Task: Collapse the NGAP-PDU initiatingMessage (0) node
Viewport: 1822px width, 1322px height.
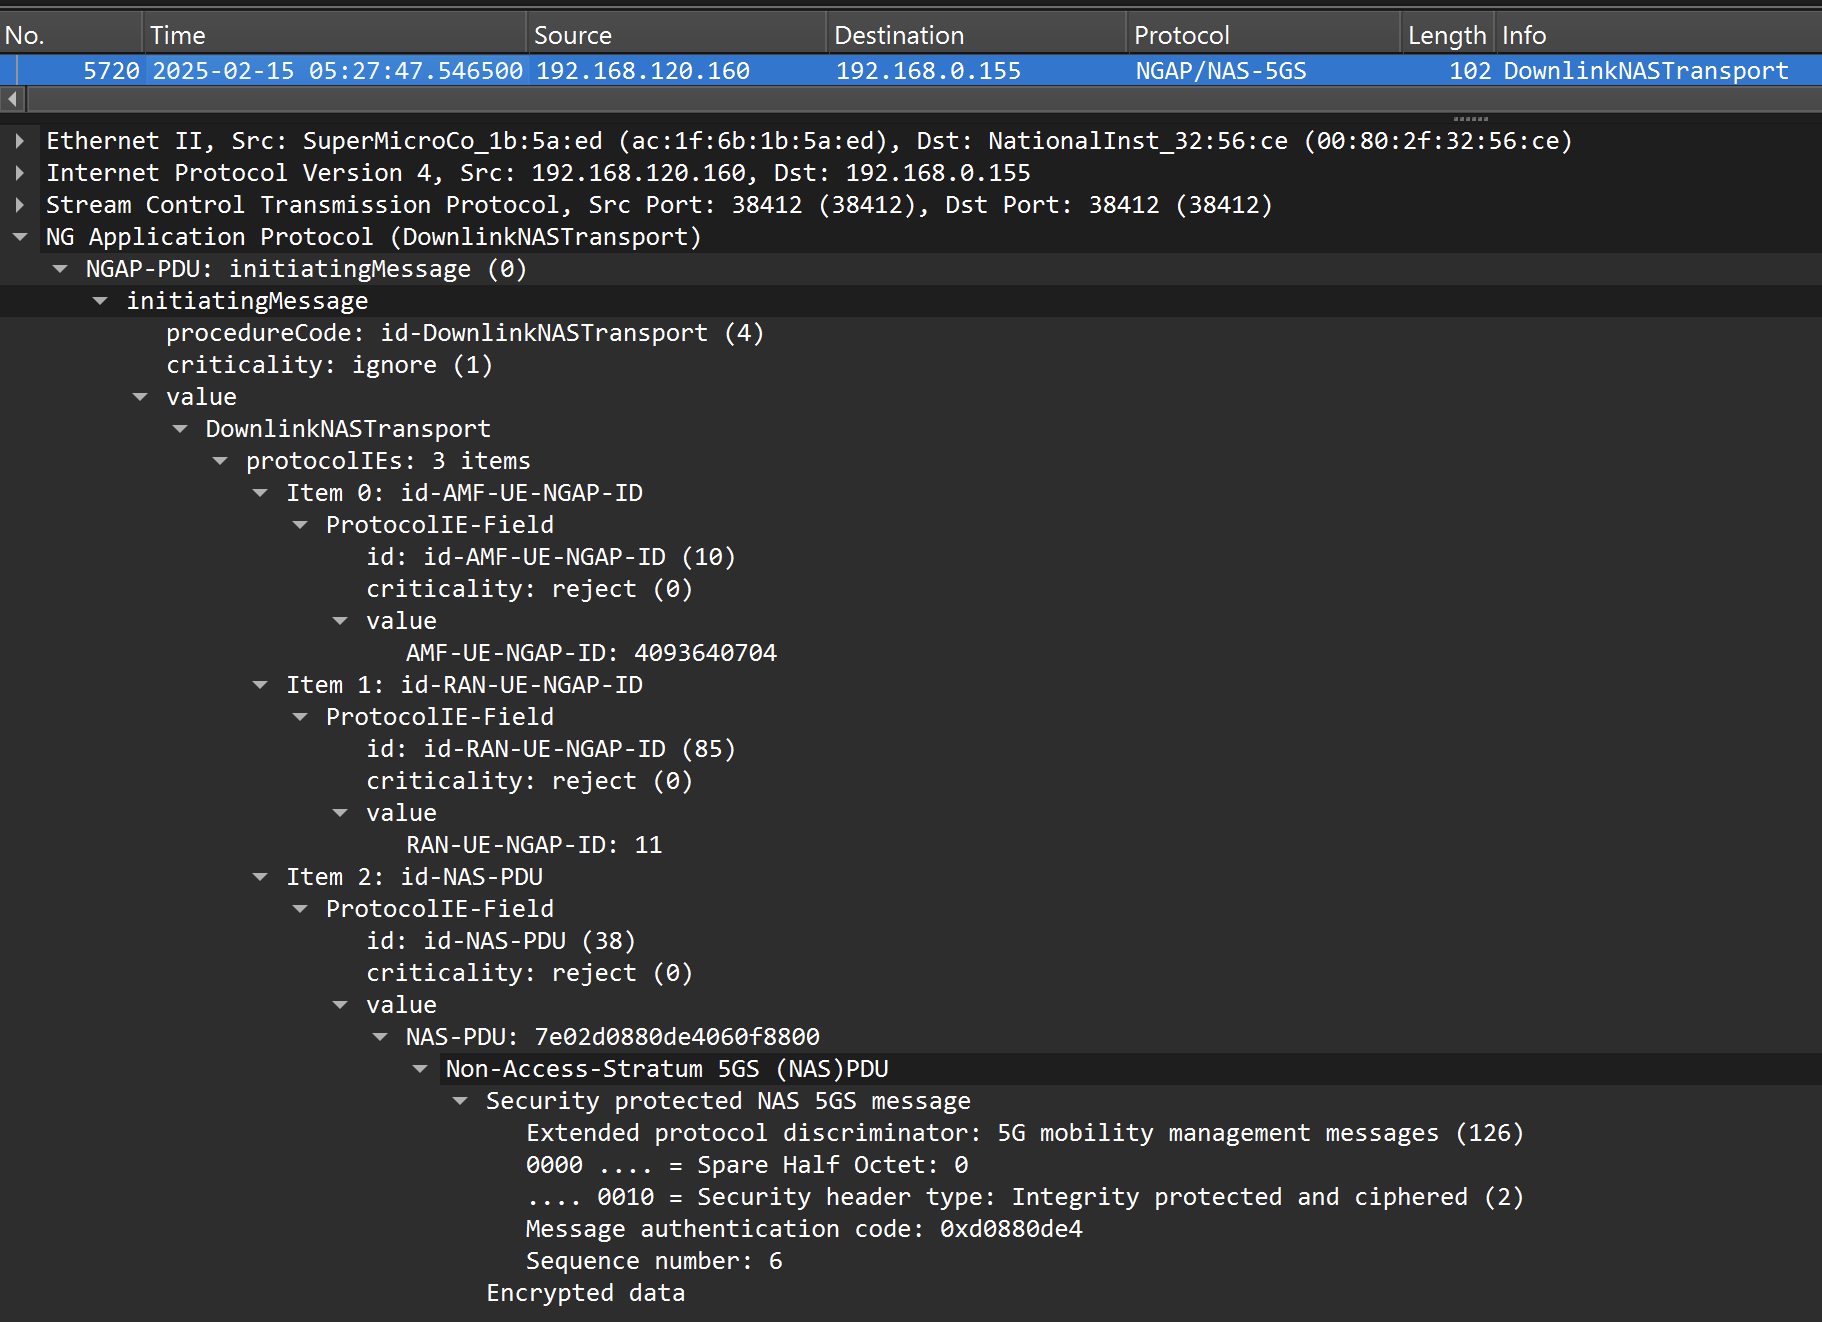Action: pyautogui.click(x=60, y=269)
